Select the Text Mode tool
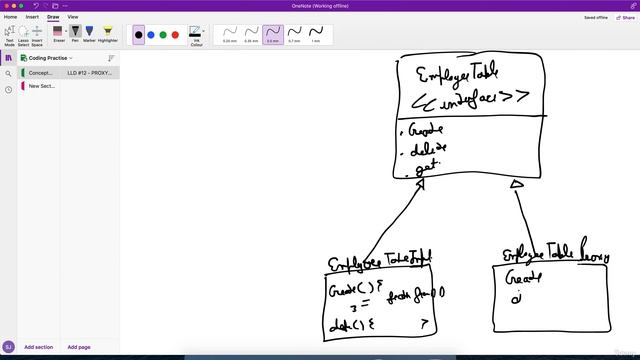 [9, 36]
